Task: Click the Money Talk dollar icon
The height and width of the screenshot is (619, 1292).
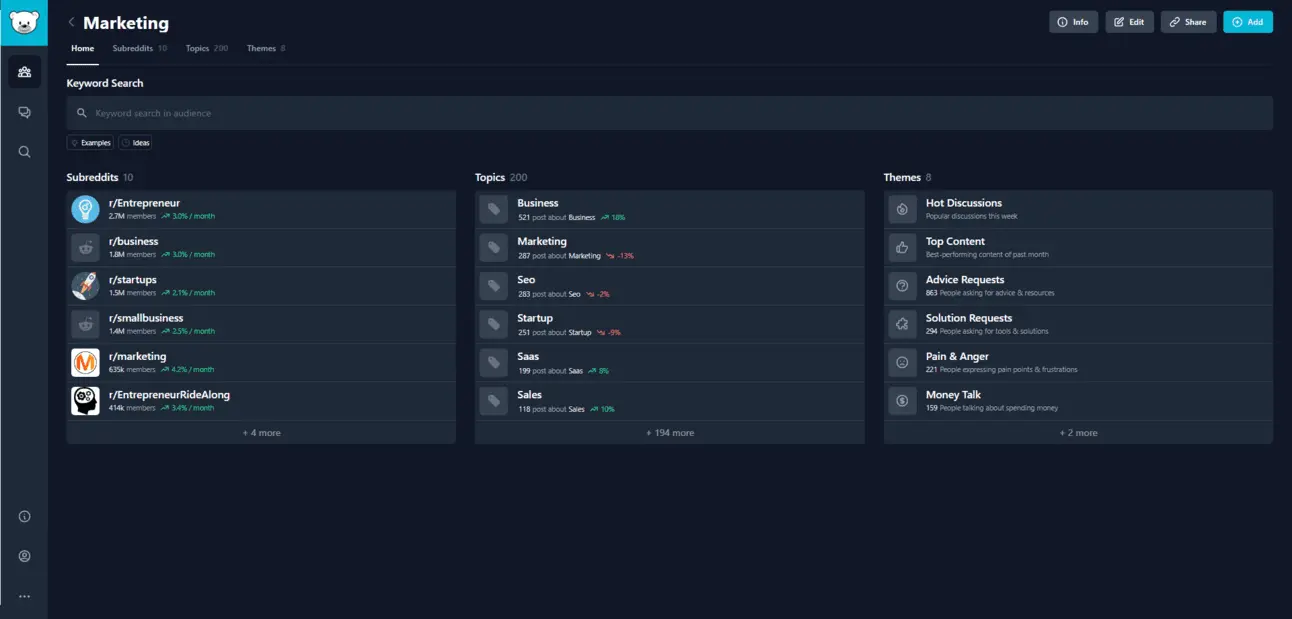Action: point(902,401)
